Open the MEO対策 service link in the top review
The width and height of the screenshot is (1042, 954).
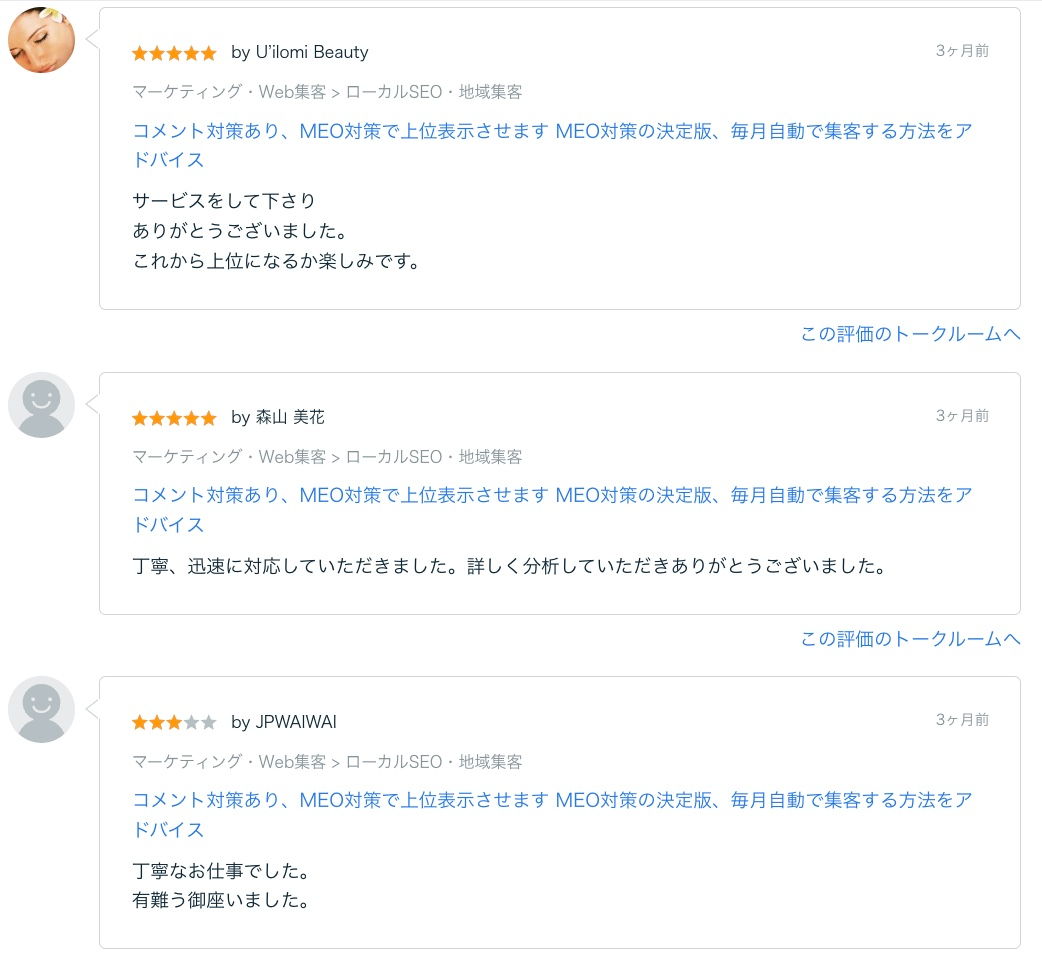550,131
